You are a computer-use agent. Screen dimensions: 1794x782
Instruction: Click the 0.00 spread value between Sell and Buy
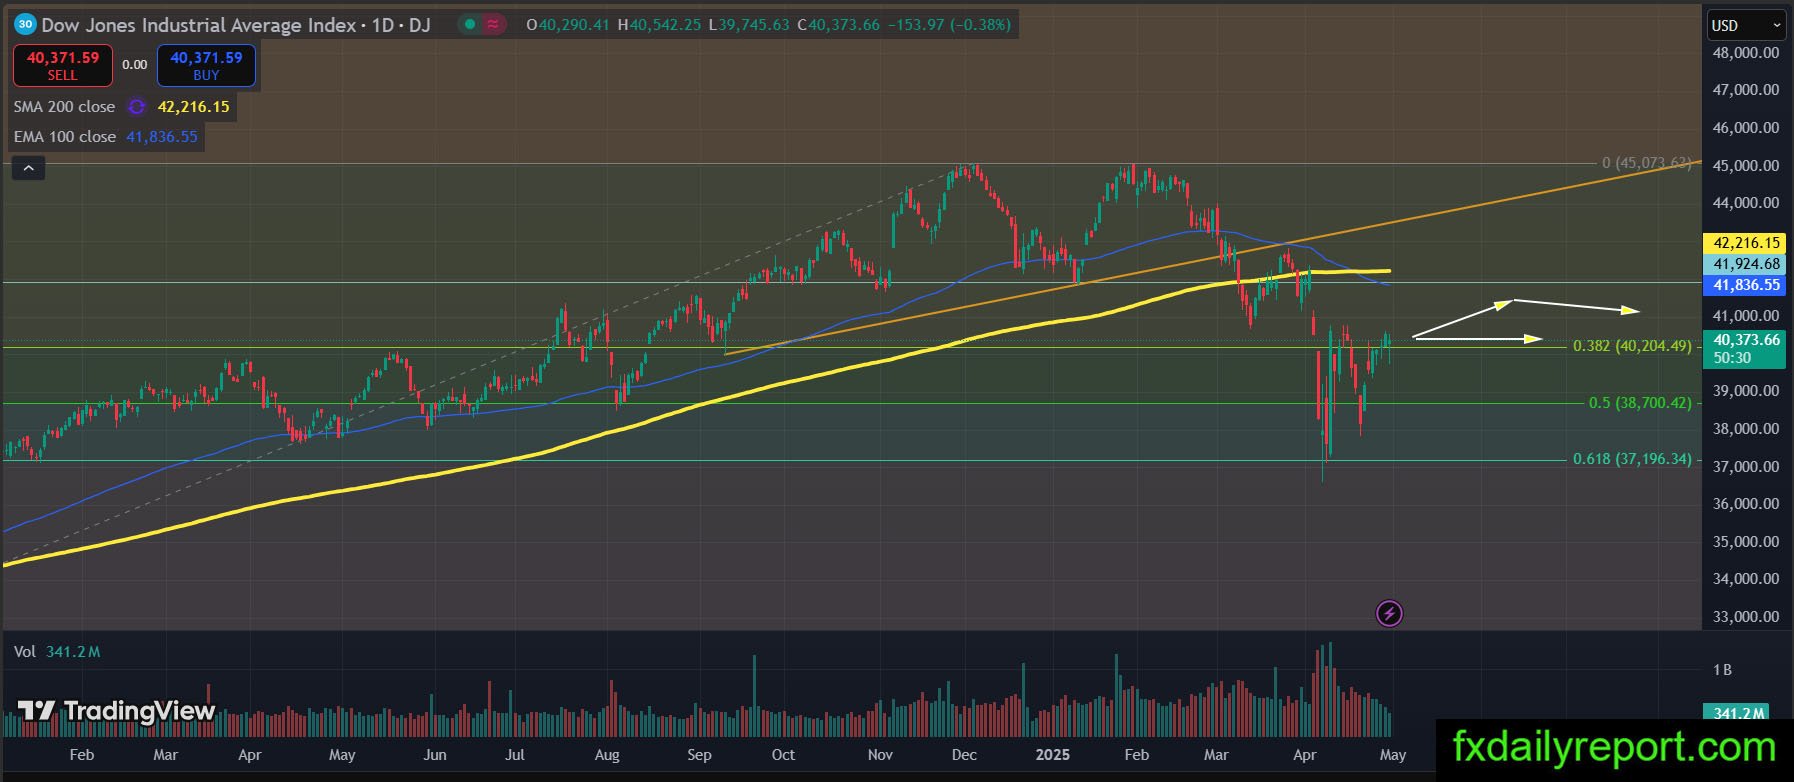135,65
